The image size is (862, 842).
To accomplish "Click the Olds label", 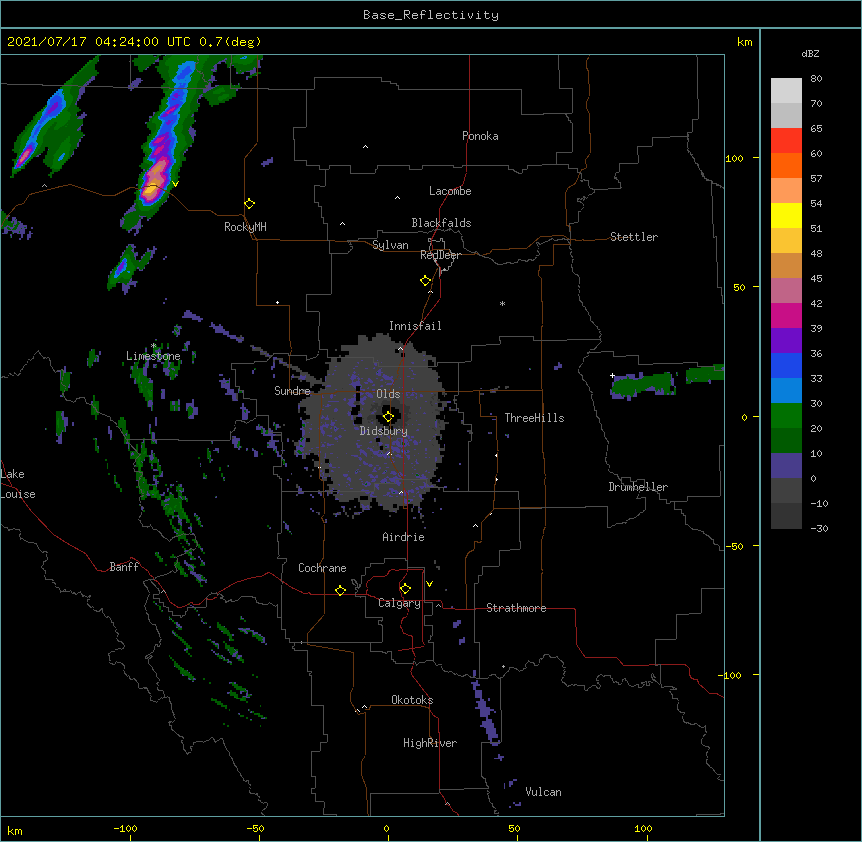I will pyautogui.click(x=388, y=394).
